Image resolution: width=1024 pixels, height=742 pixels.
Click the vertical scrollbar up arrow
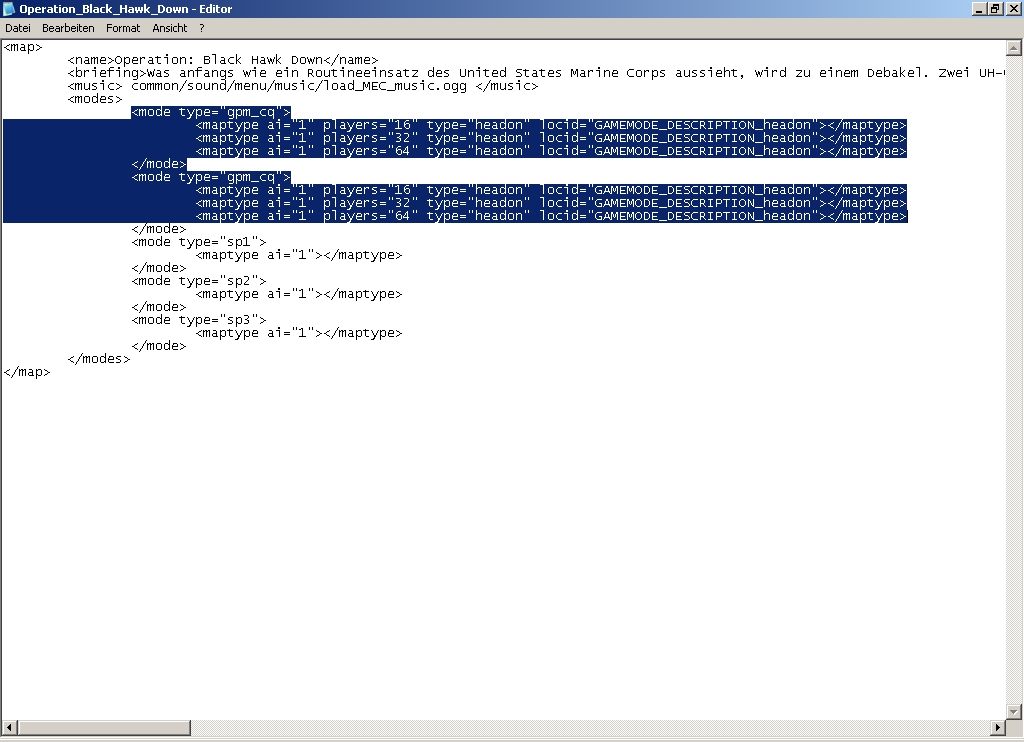[x=1014, y=48]
